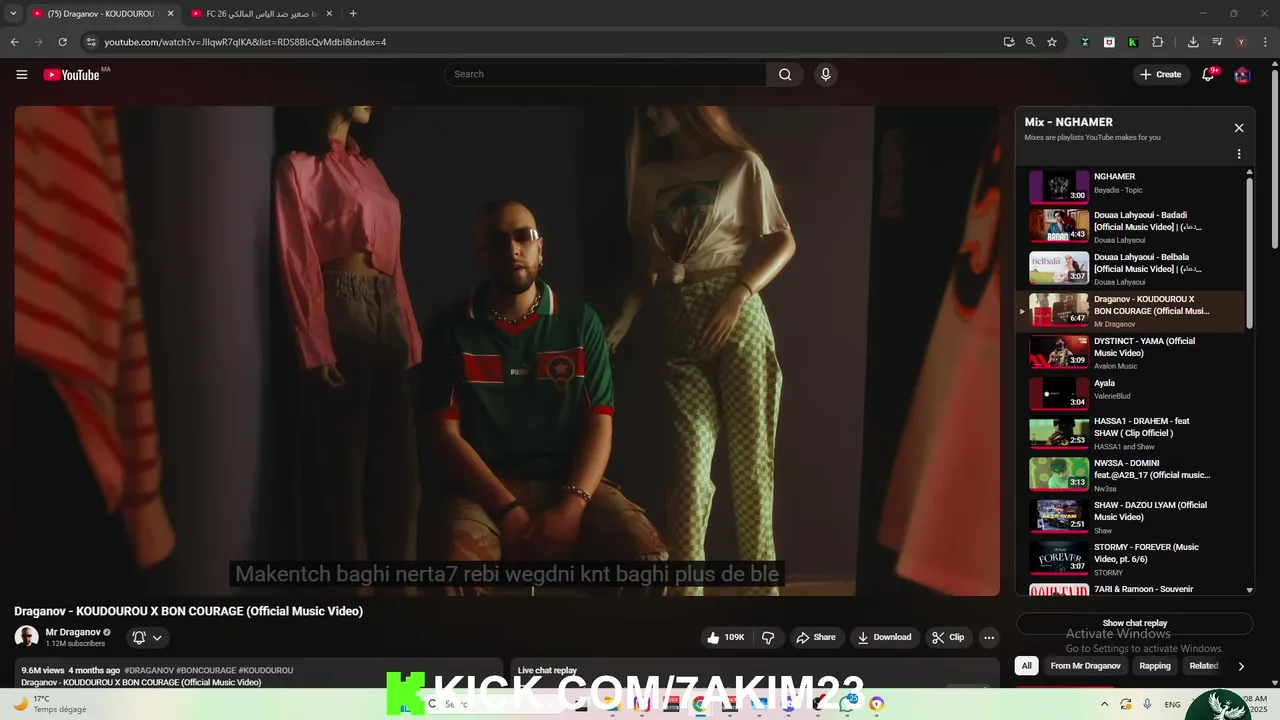
Task: Open Mr Draganov channel avatar
Action: tap(27, 637)
